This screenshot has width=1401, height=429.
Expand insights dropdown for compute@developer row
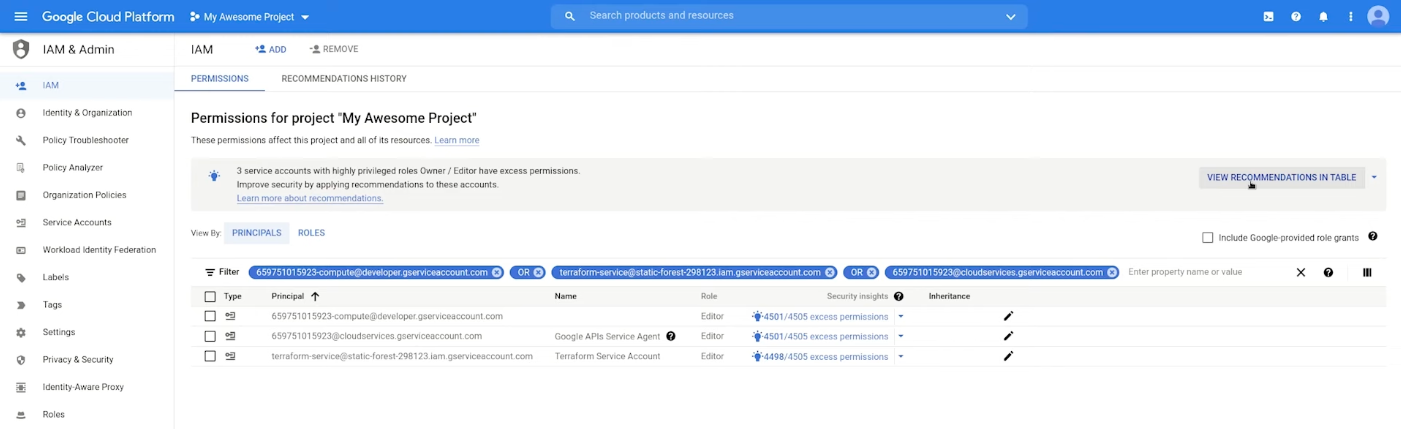[900, 316]
